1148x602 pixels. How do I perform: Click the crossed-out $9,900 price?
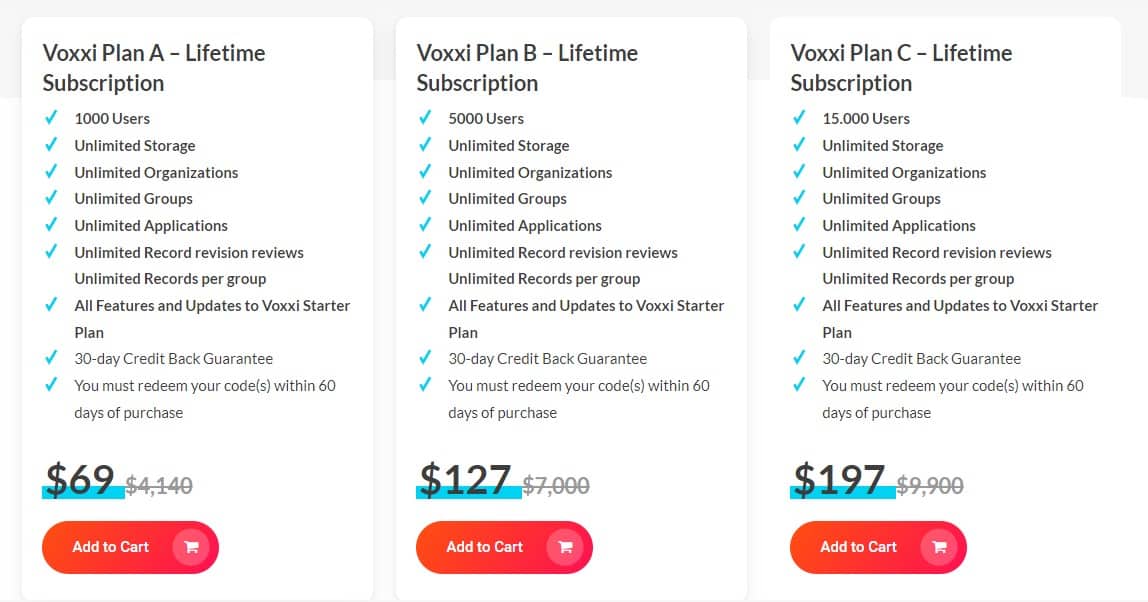[x=930, y=485]
